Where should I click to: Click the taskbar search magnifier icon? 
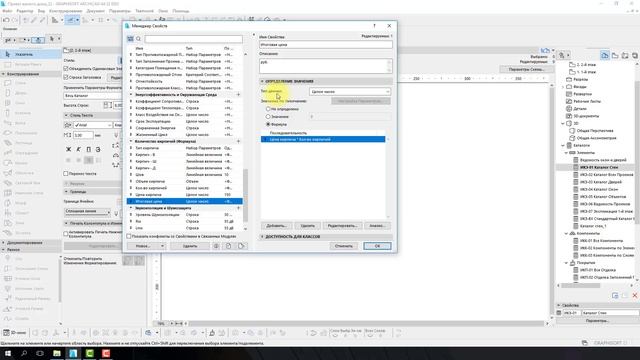click(24, 353)
